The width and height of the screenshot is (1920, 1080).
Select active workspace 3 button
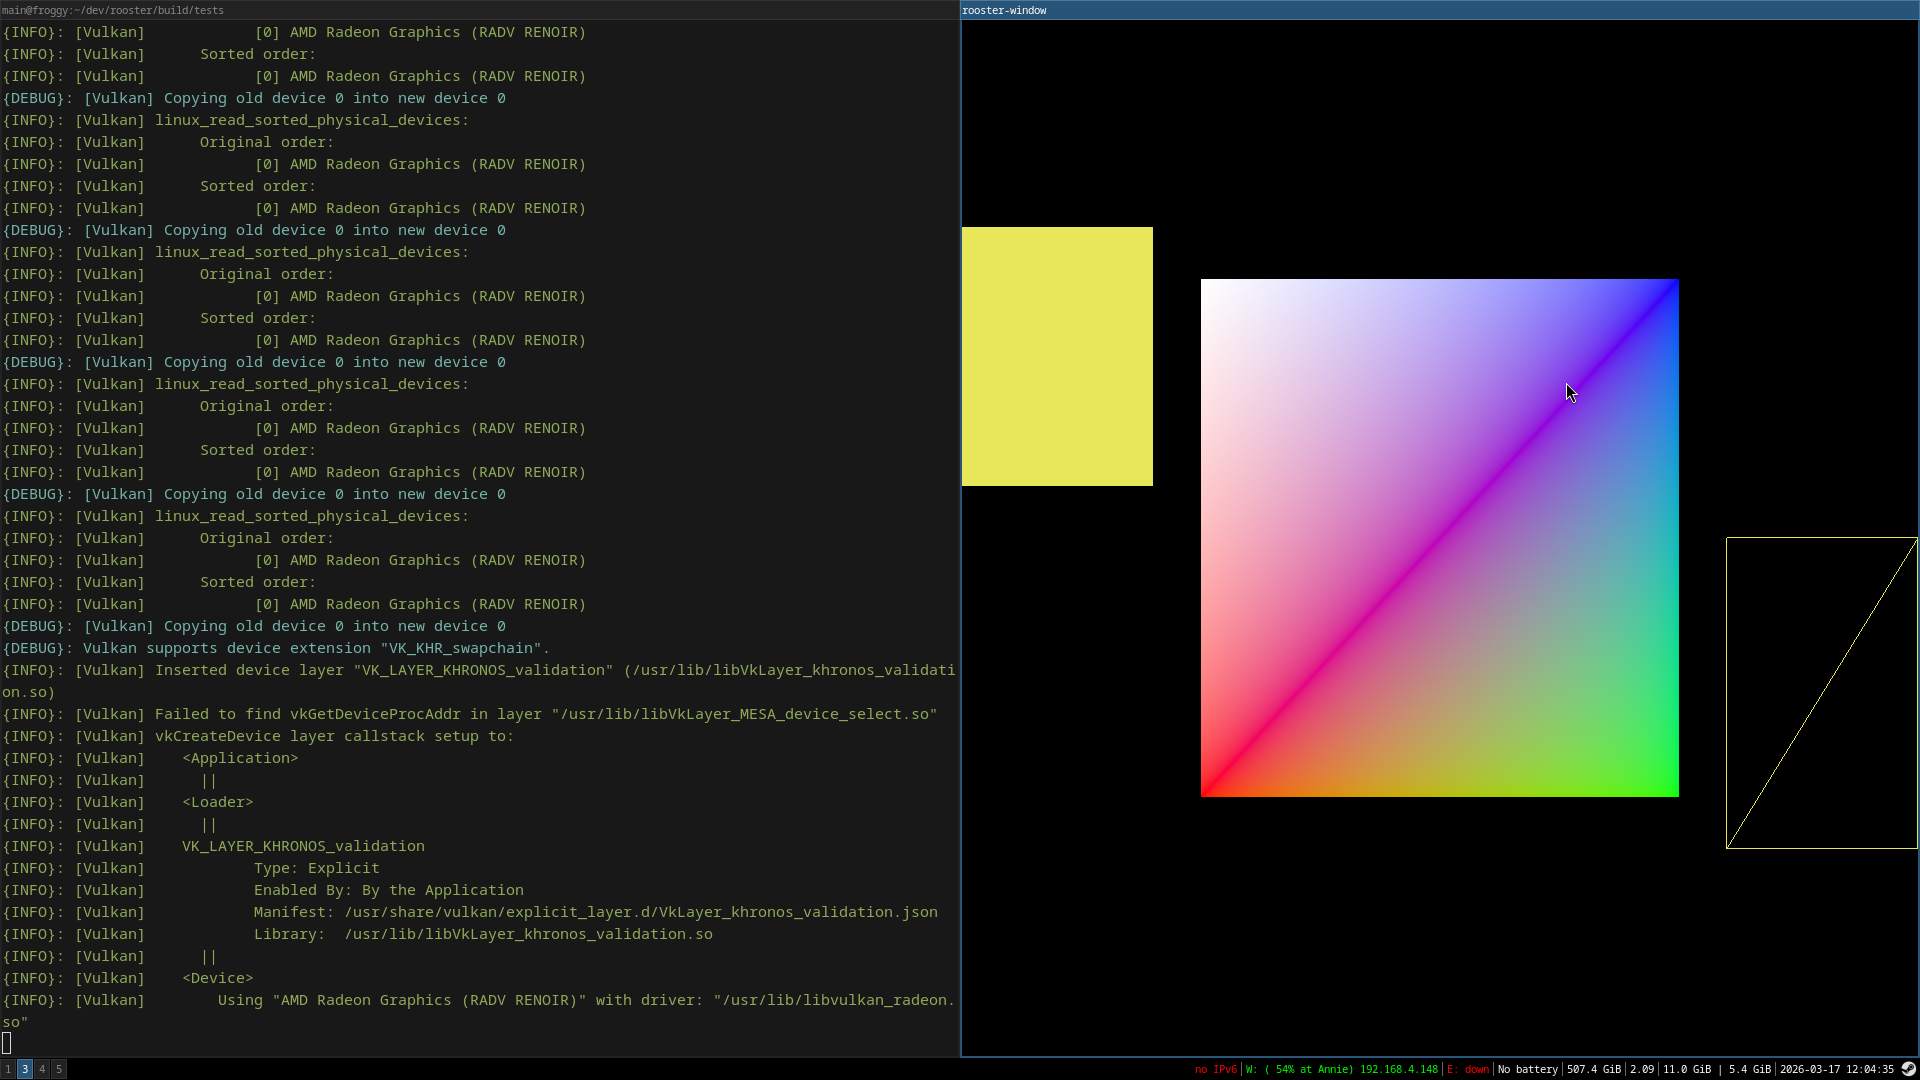[25, 1069]
